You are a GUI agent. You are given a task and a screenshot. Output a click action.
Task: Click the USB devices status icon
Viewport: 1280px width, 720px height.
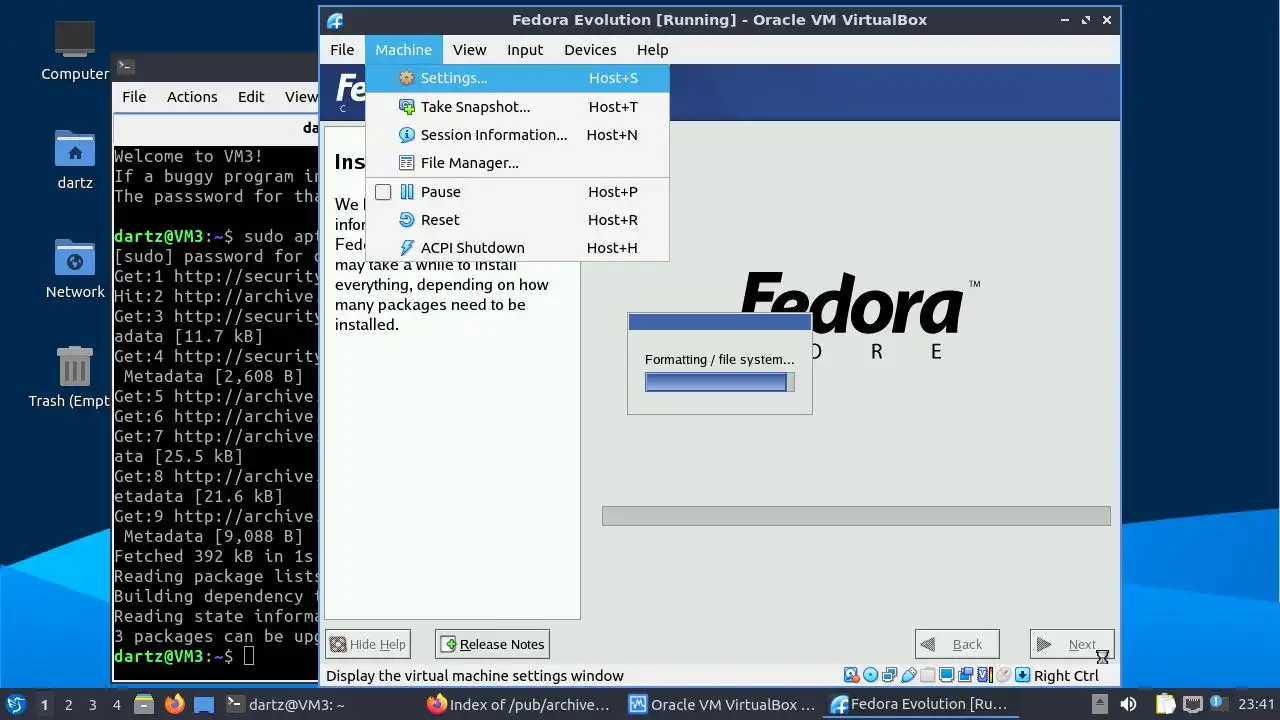point(908,675)
